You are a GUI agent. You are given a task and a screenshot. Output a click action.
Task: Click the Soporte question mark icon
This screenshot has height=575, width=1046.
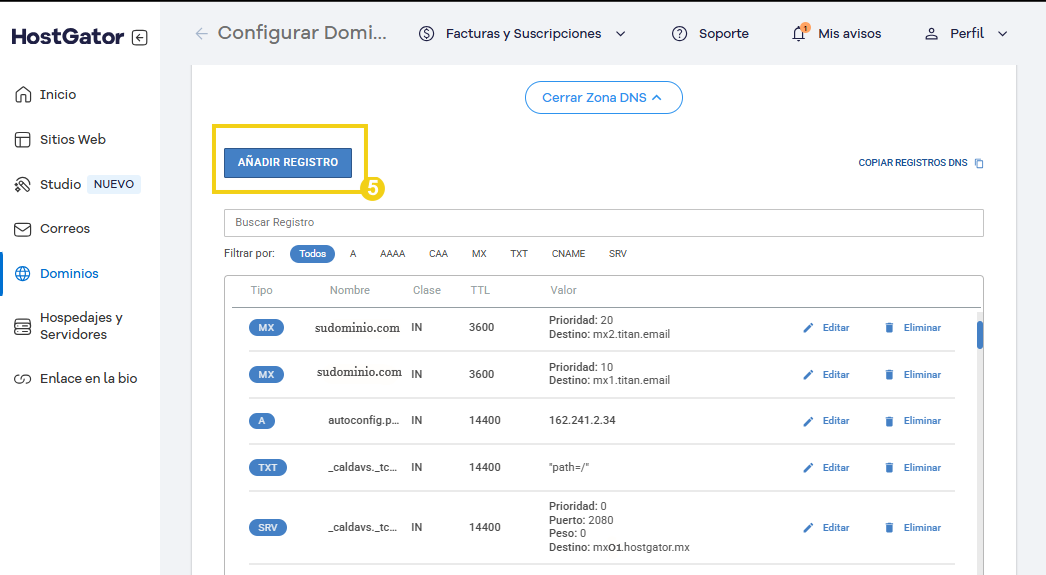[x=679, y=33]
